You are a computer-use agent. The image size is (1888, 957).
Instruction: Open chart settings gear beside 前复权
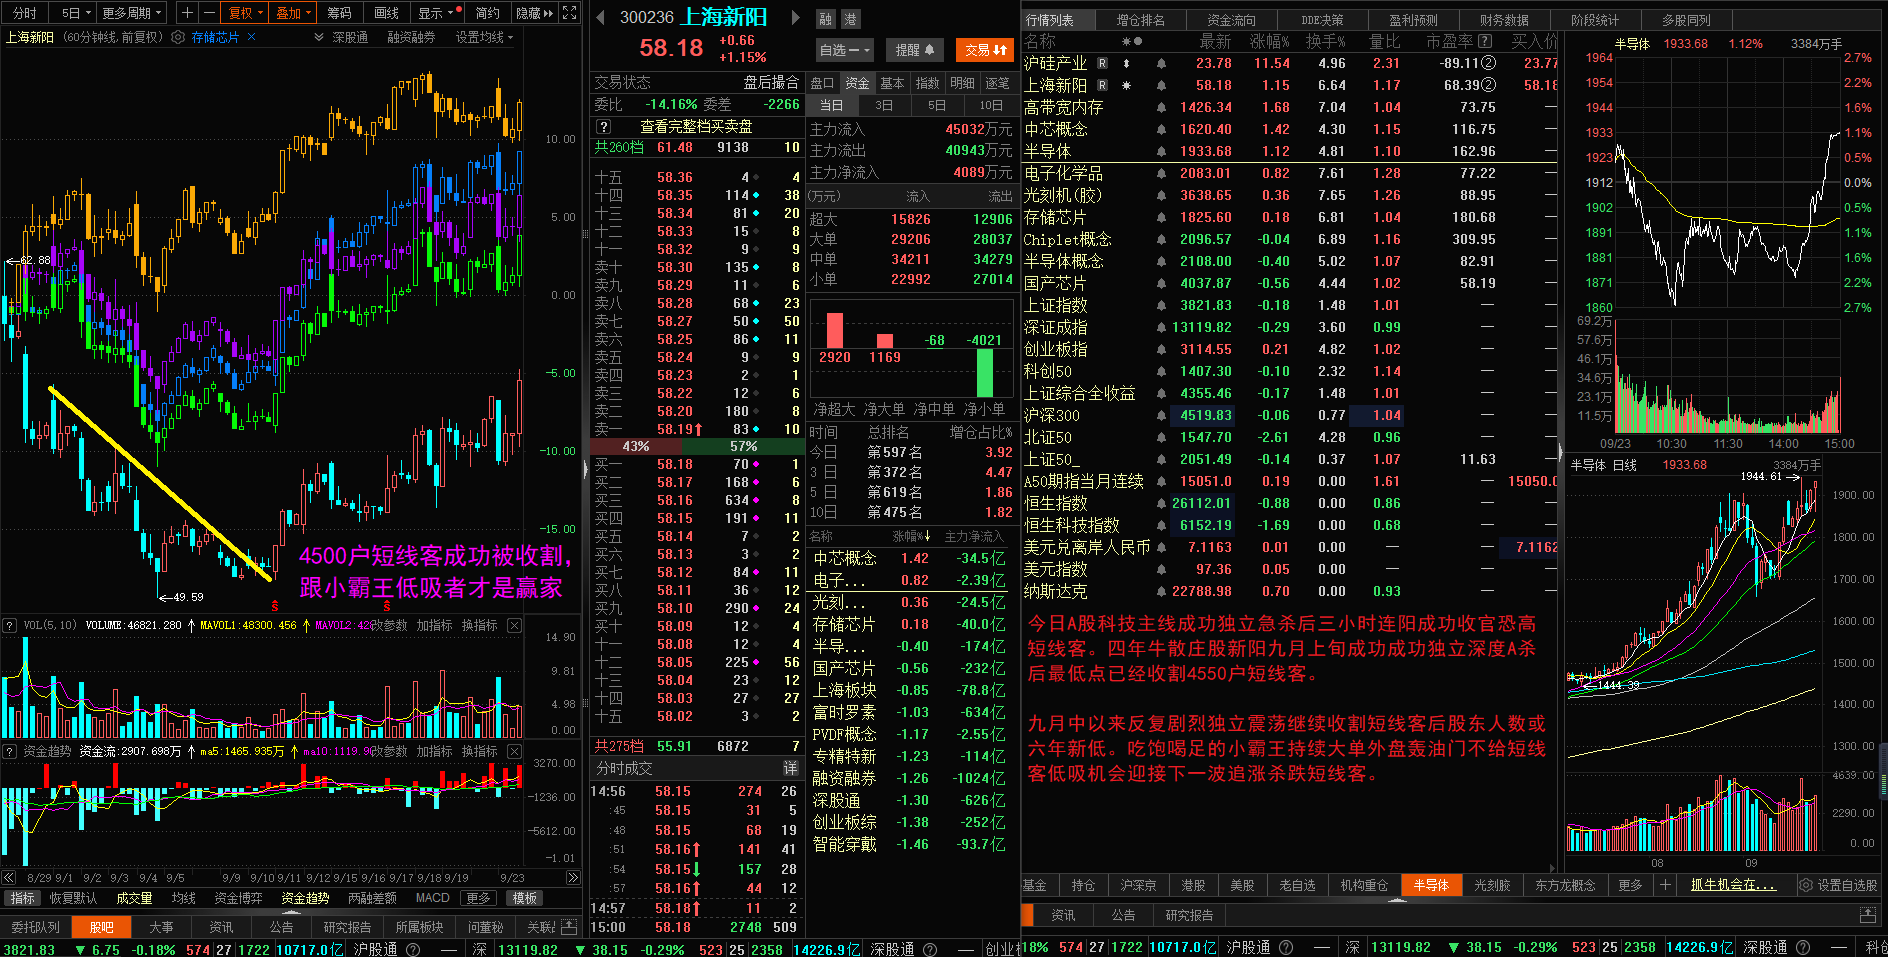pyautogui.click(x=178, y=37)
